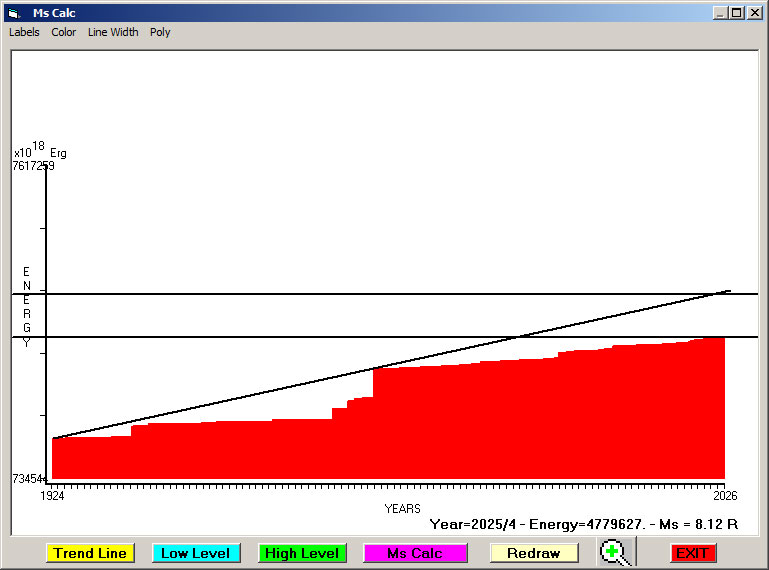Click the magnifier zoom-in icon
Screen dimensions: 769x570
tap(615, 552)
